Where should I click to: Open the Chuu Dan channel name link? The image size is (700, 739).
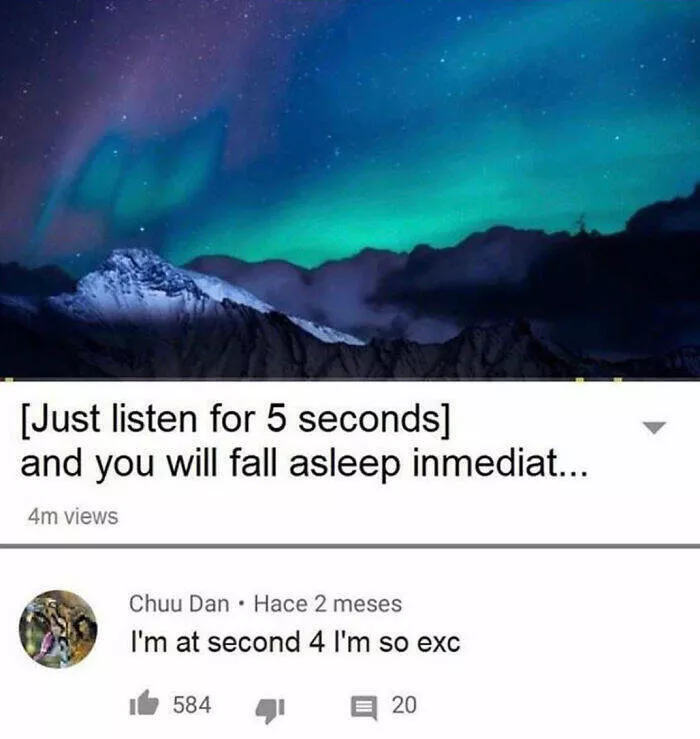coord(179,604)
